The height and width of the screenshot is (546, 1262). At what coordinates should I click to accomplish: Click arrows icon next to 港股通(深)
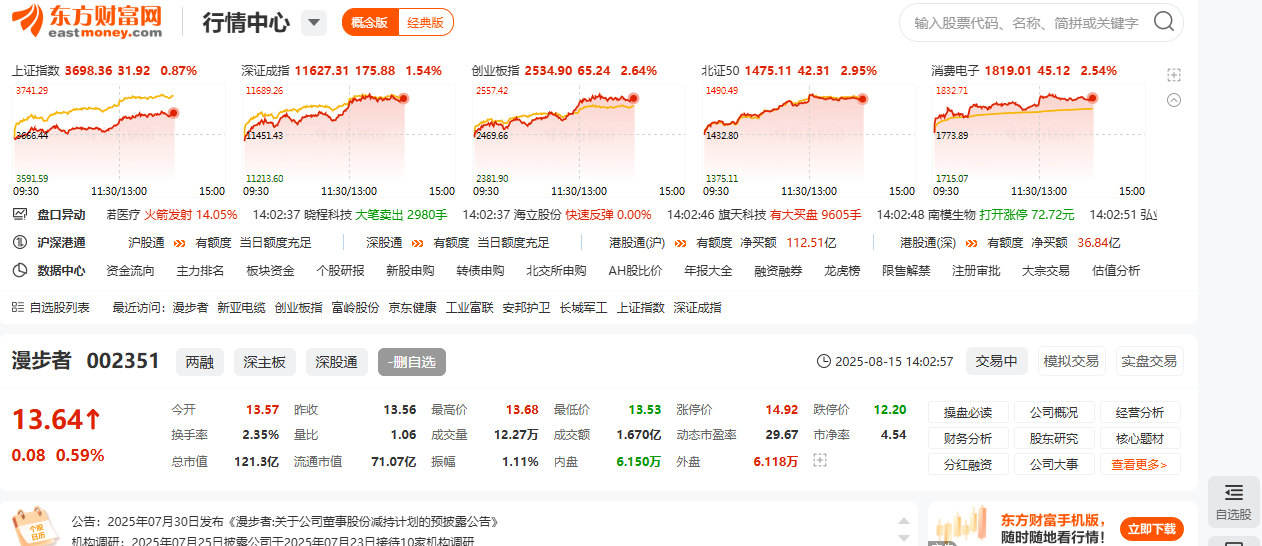point(972,242)
